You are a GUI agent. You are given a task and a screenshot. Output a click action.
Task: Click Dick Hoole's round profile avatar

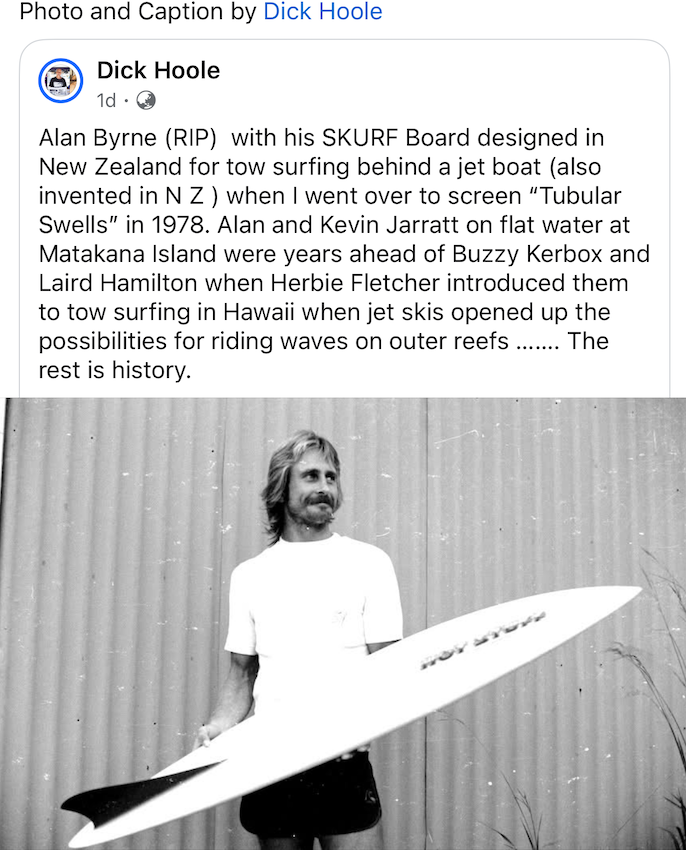click(61, 81)
